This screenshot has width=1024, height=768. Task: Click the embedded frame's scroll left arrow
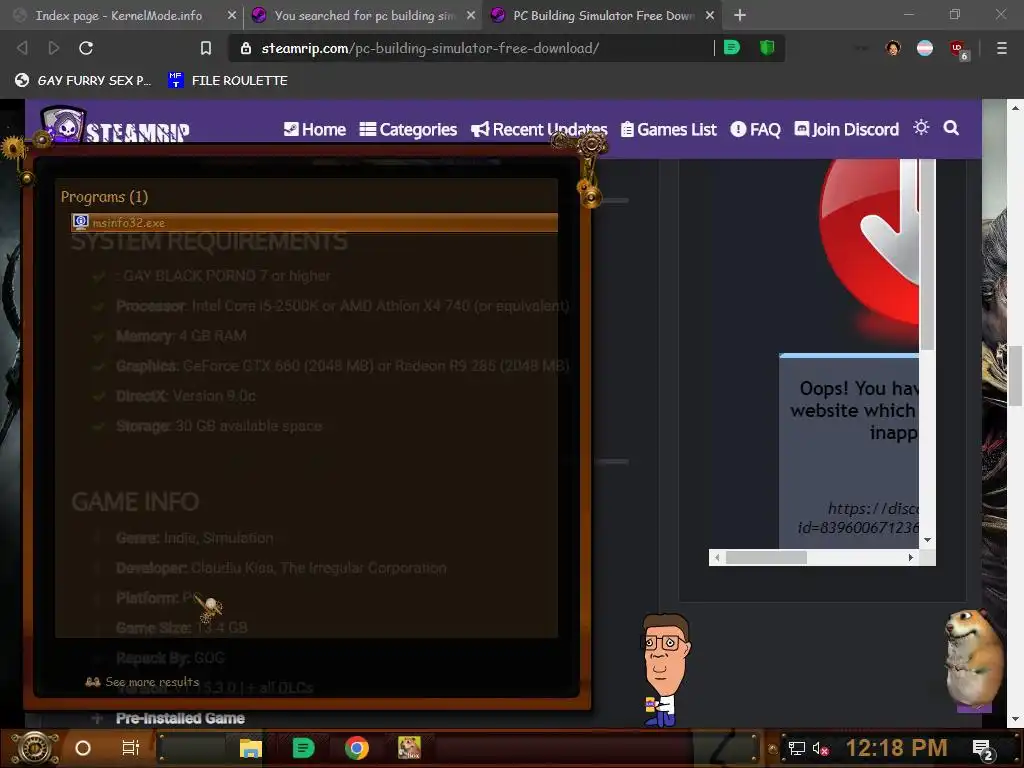pos(717,557)
